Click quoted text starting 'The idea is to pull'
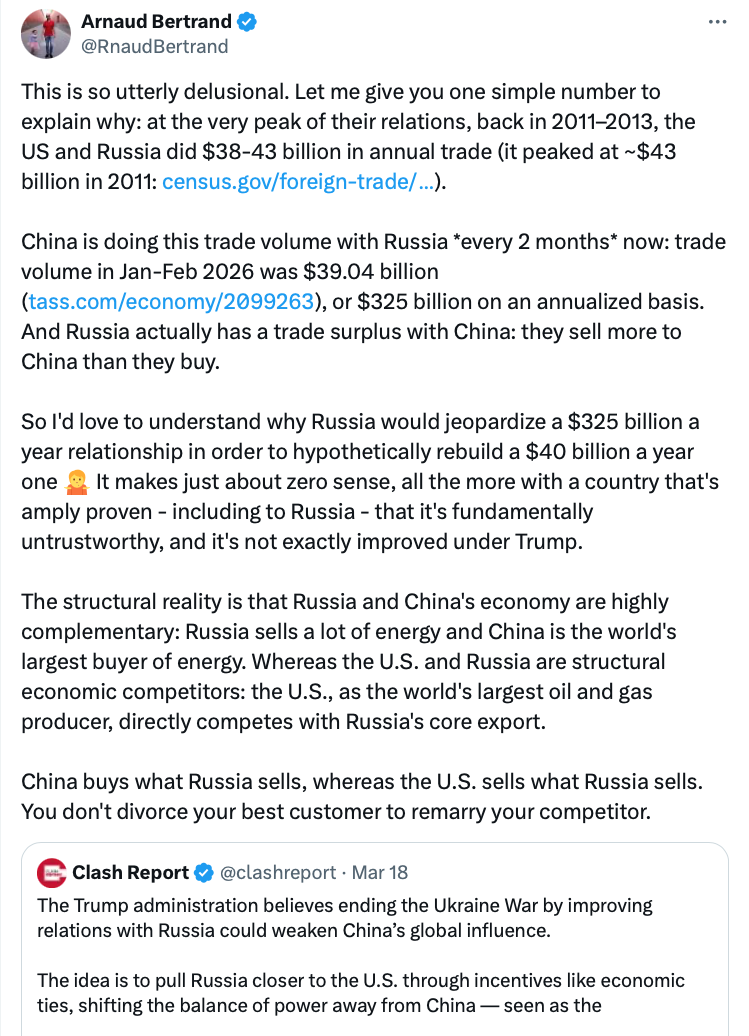749x1036 pixels. (360, 991)
